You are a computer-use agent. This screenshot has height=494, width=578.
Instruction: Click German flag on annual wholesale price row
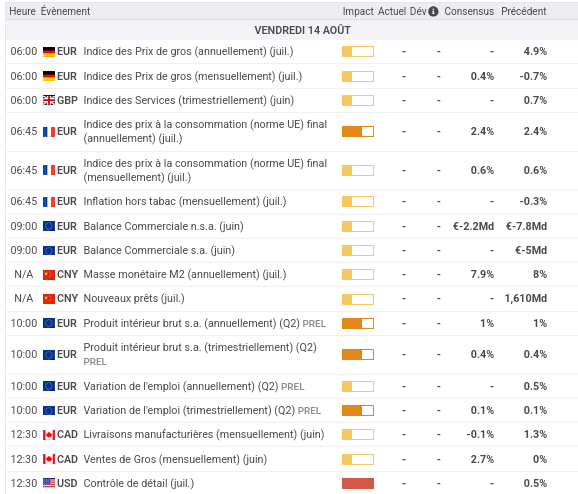(x=49, y=52)
